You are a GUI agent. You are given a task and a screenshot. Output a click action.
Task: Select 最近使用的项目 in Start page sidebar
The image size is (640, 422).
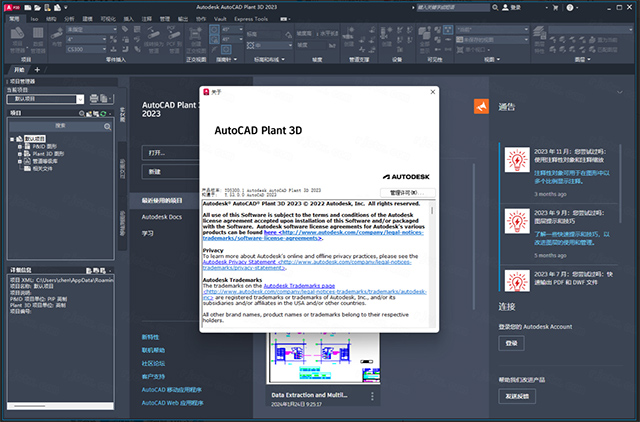click(x=162, y=201)
